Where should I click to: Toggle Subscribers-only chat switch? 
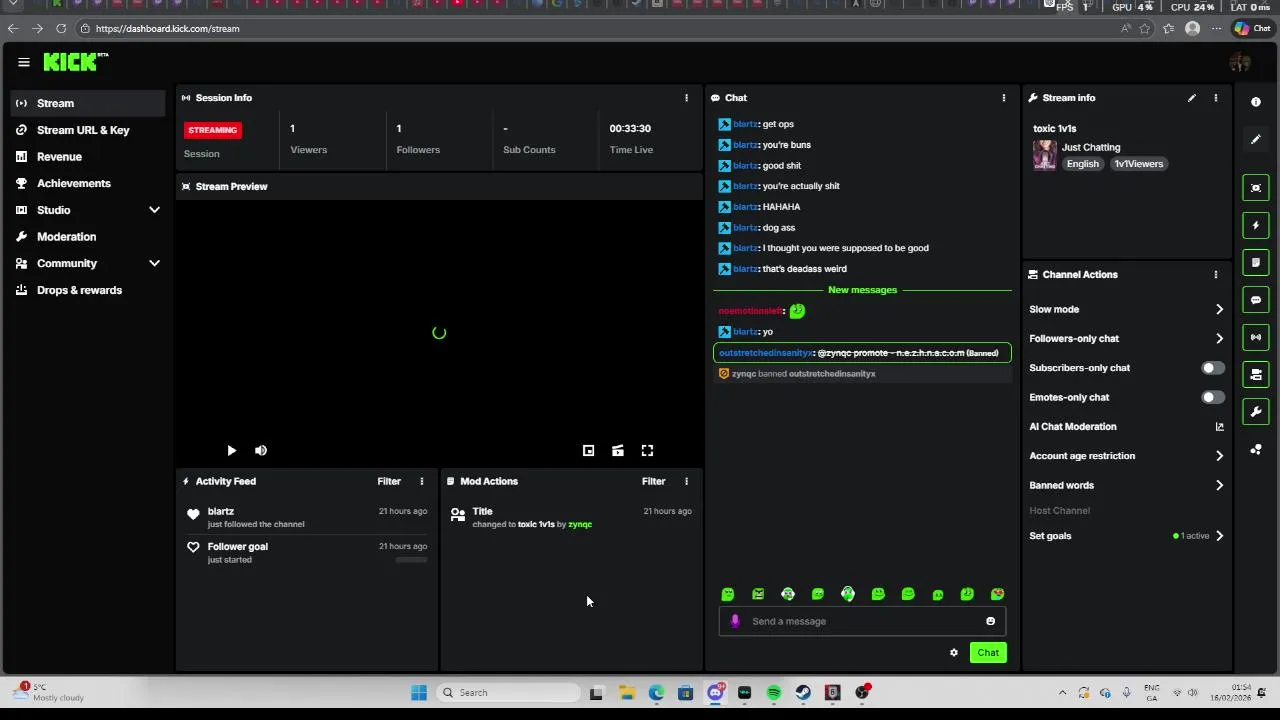point(1212,368)
